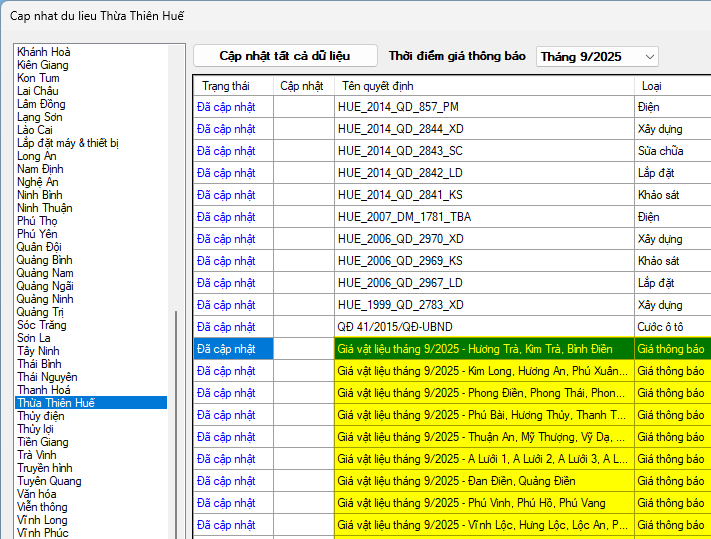Select price row 'Hương Trà, Kim Trà, Bình Điền'
The height and width of the screenshot is (539, 711).
[484, 349]
